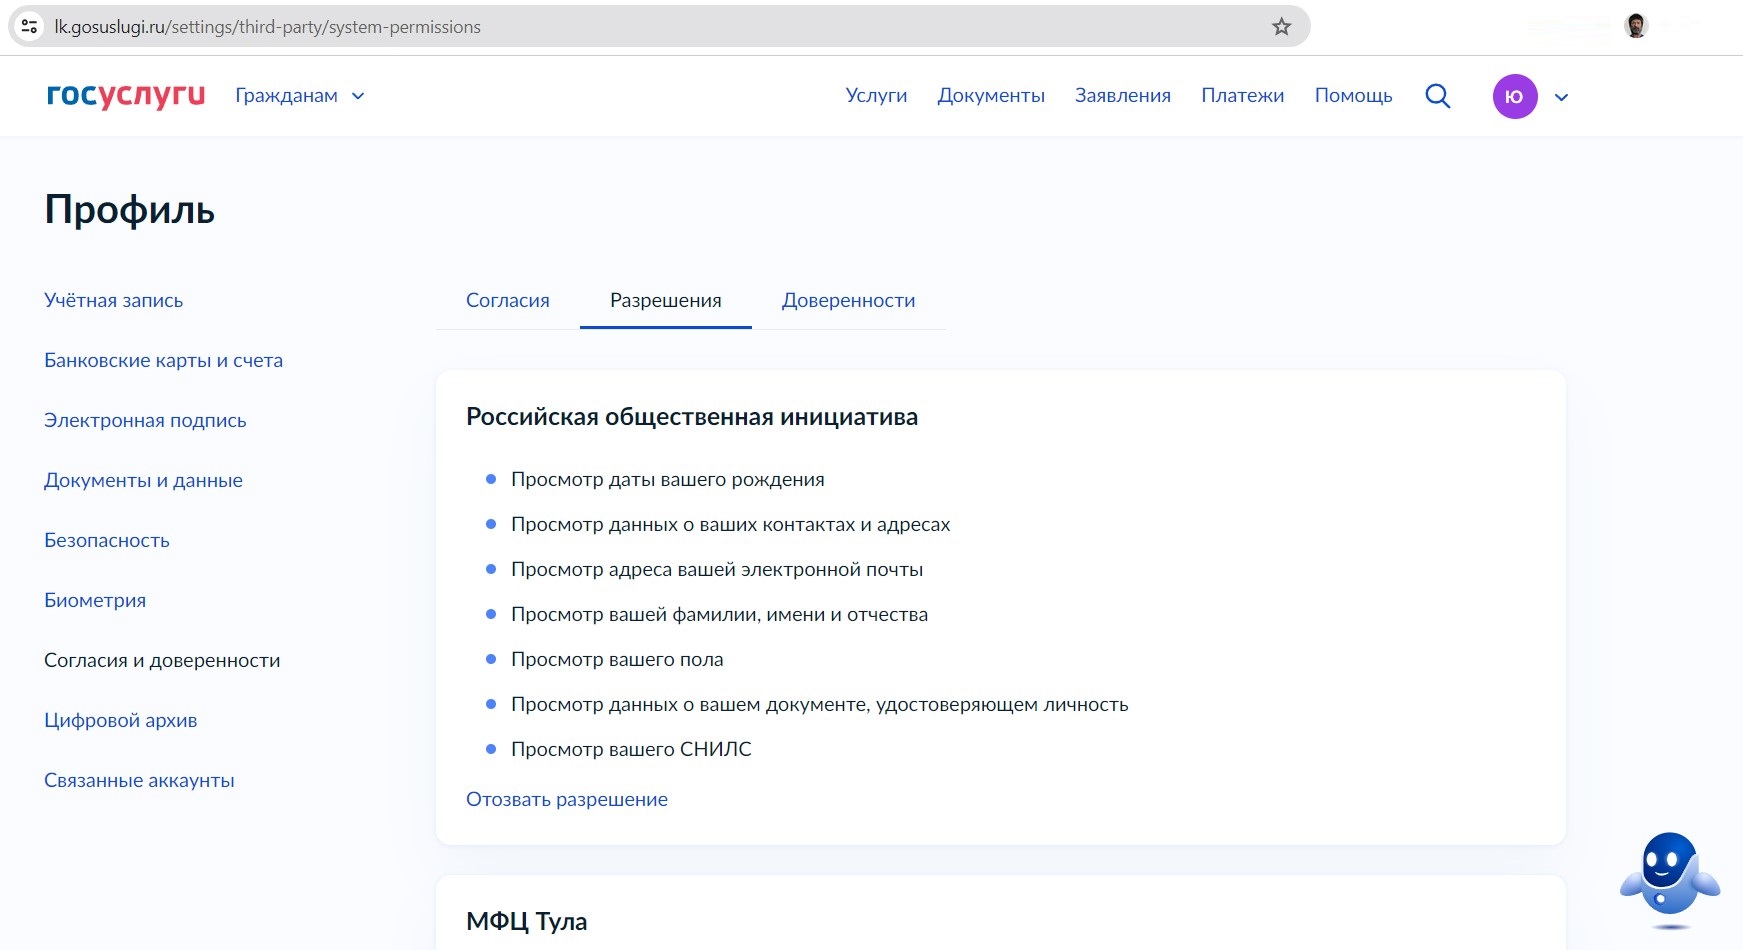
Task: Open Документы и данные section
Action: [143, 480]
